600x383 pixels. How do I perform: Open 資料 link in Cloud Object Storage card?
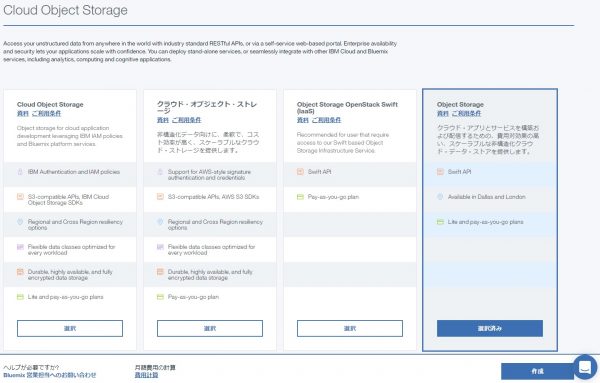point(23,113)
